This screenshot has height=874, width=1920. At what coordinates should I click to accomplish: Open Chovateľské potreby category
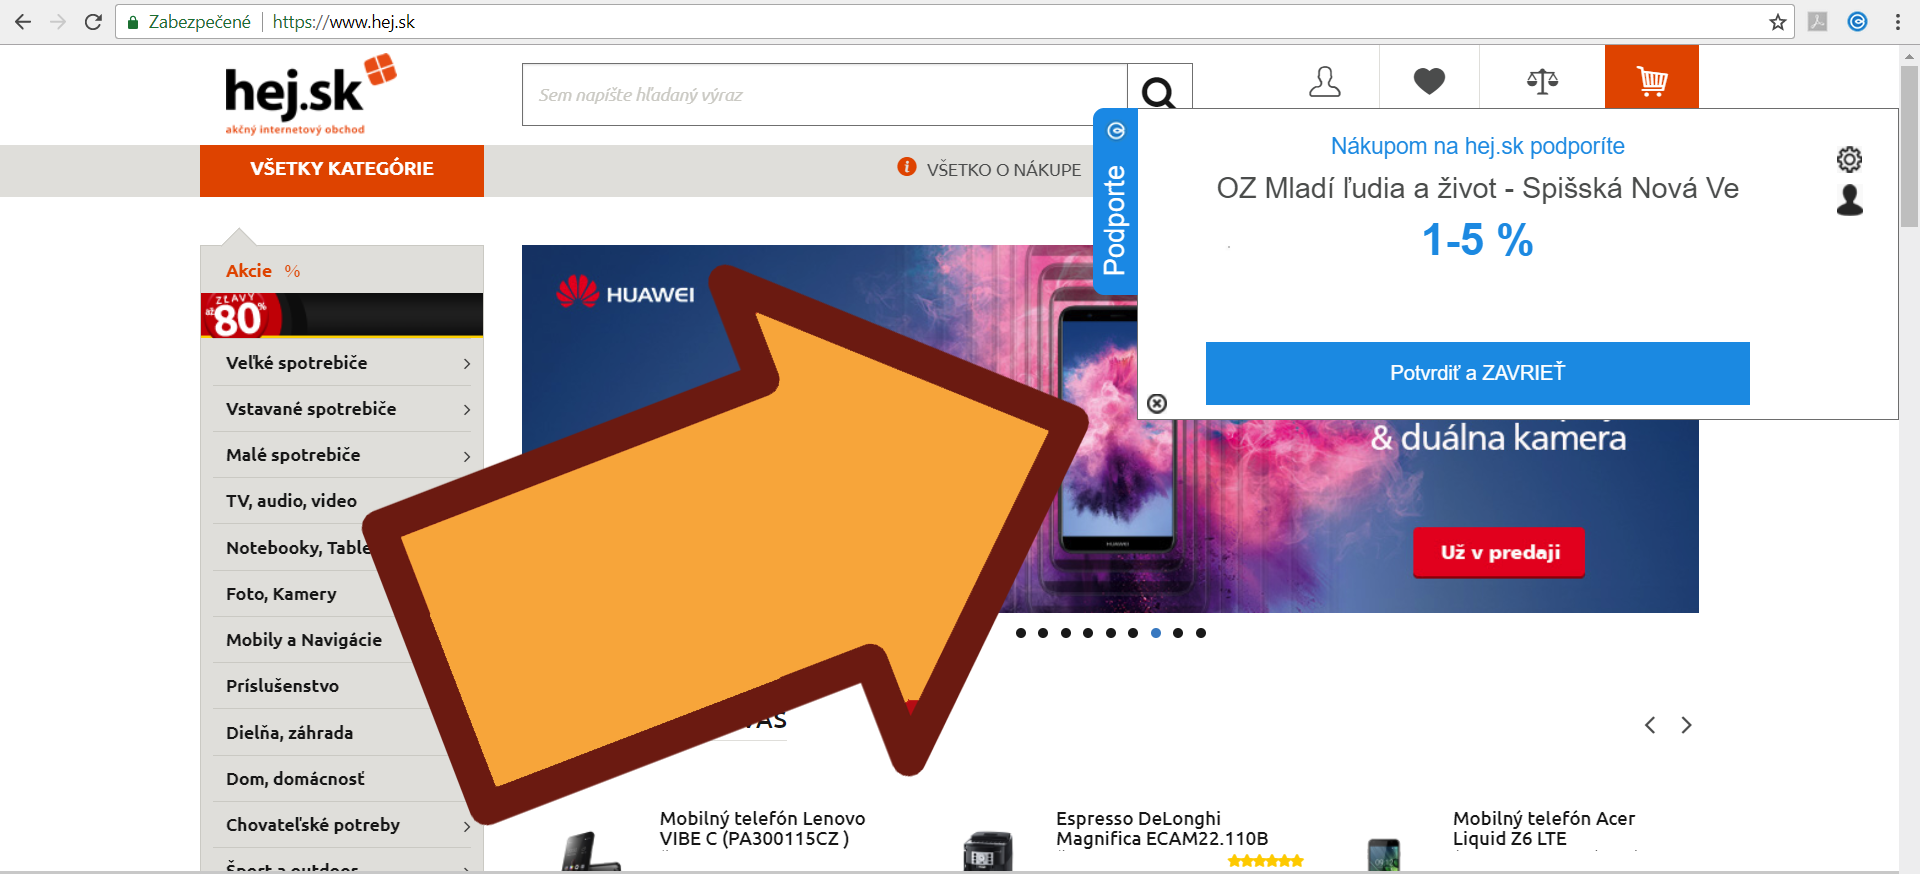[313, 825]
